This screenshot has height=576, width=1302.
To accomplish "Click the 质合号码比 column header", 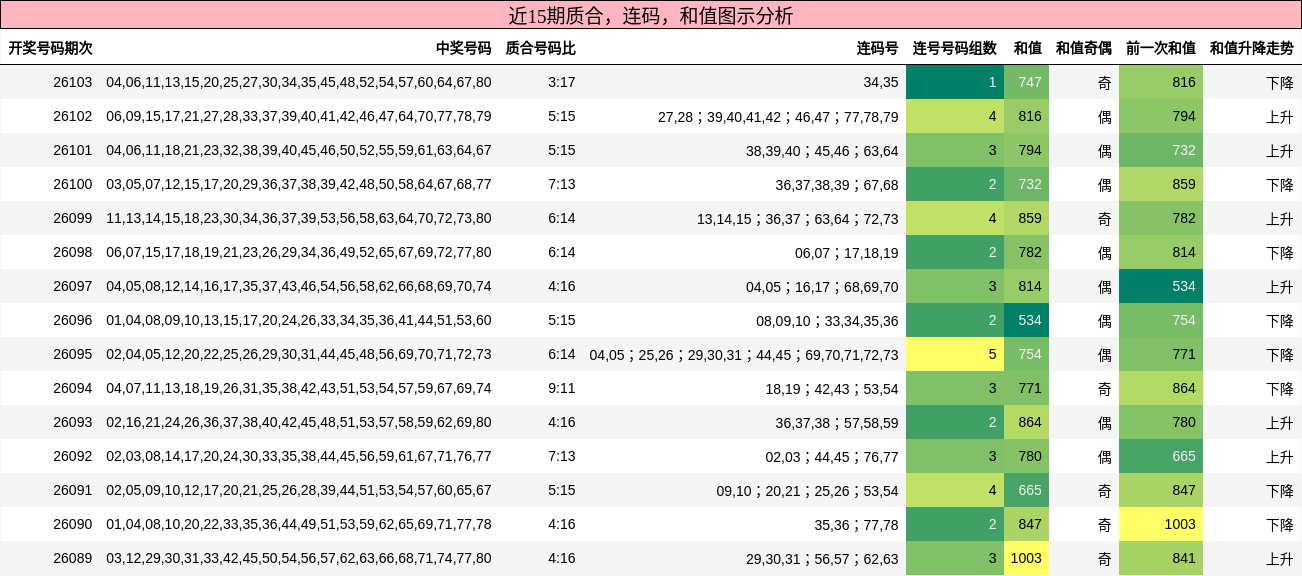I will (540, 48).
